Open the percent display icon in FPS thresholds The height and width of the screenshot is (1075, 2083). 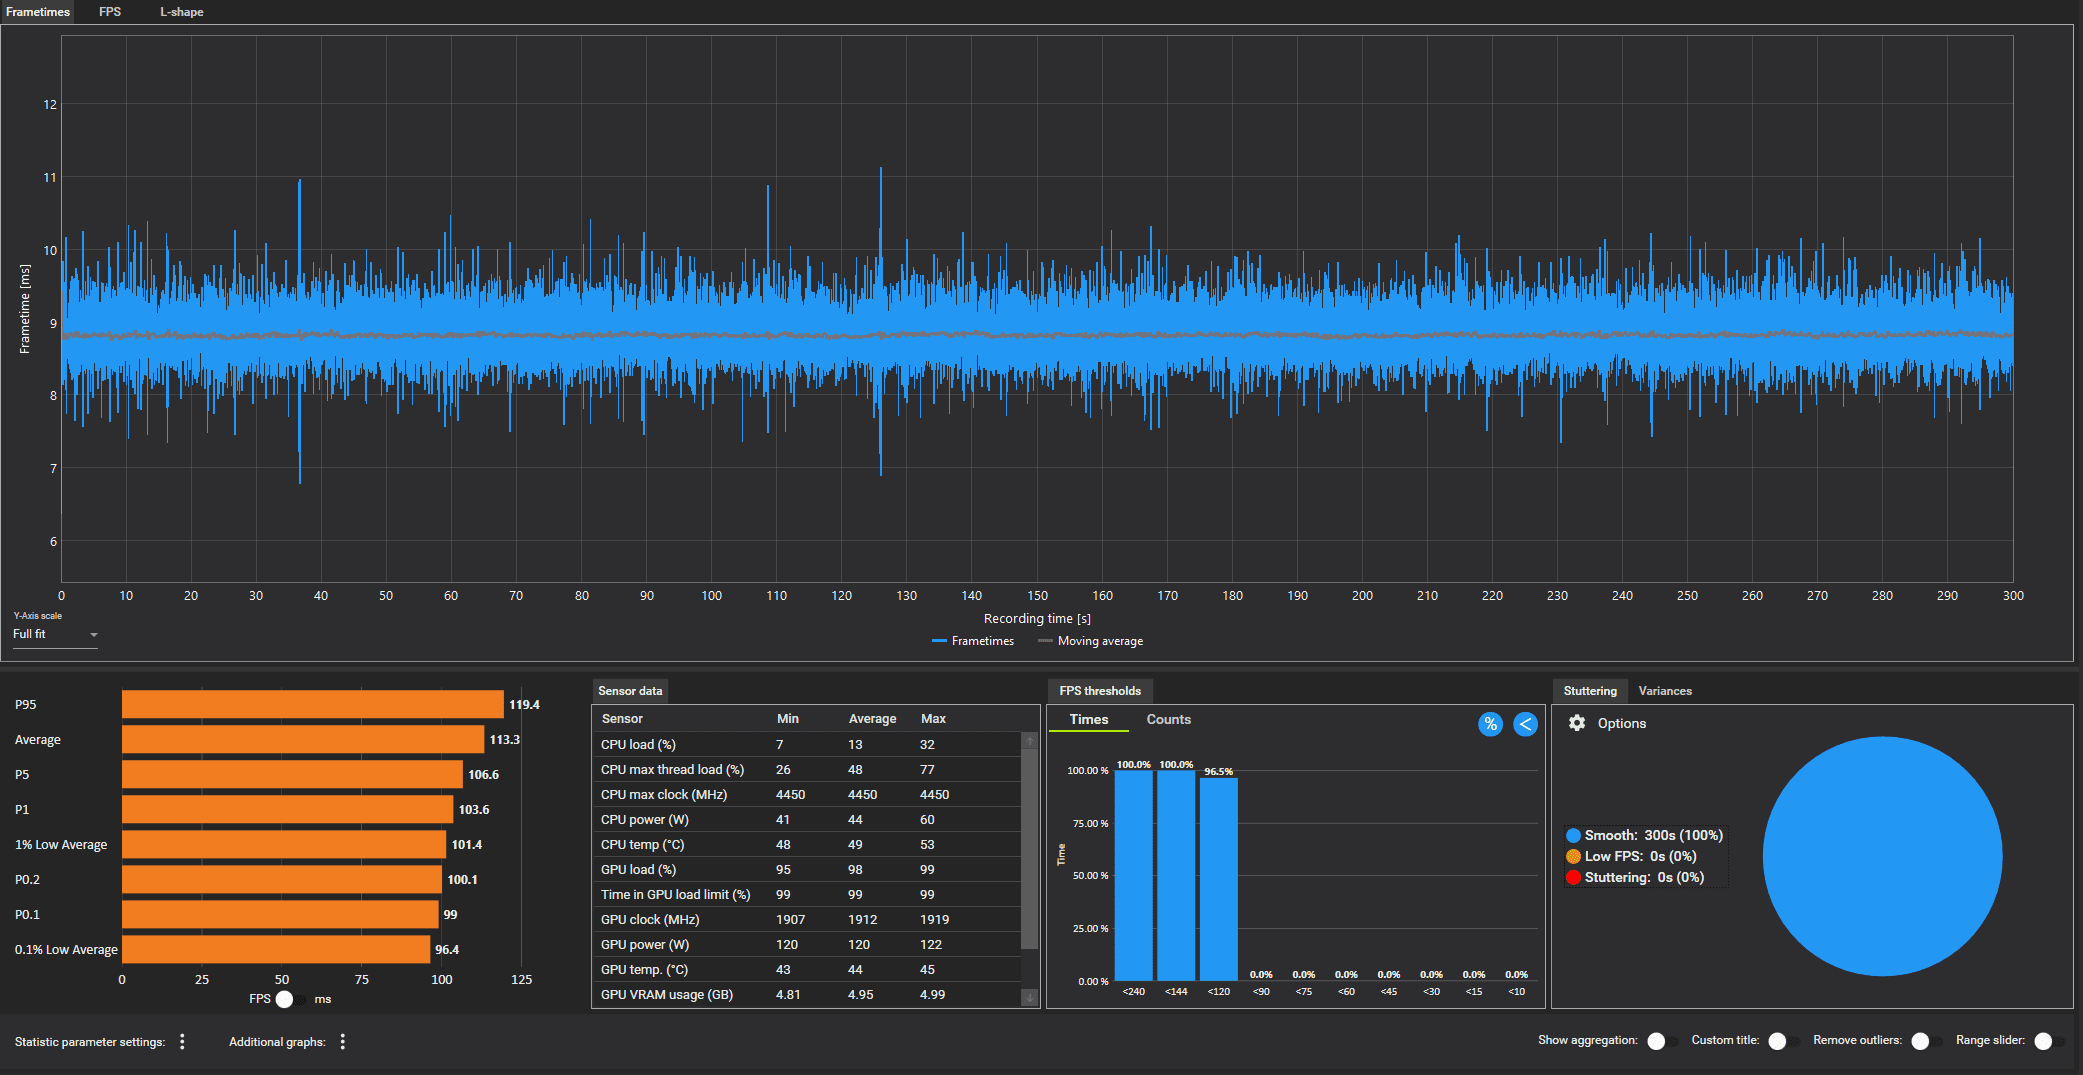(1490, 724)
